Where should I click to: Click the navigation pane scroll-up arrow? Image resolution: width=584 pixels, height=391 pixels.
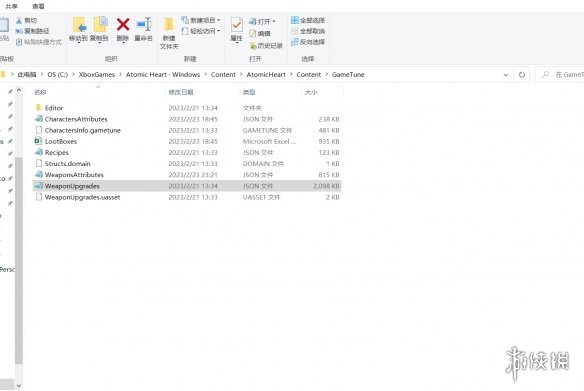tap(19, 90)
